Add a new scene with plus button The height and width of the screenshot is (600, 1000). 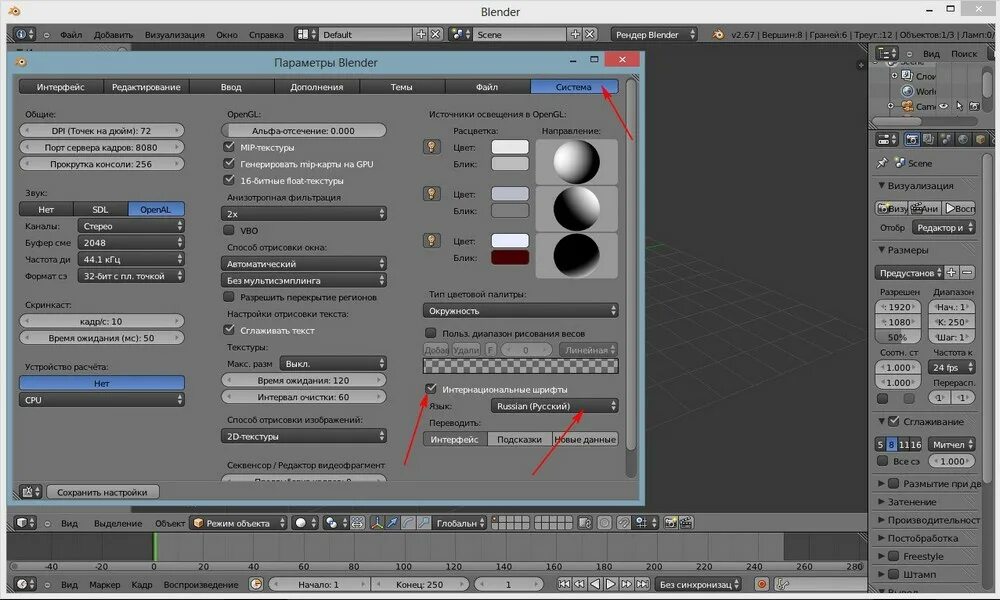tap(575, 34)
